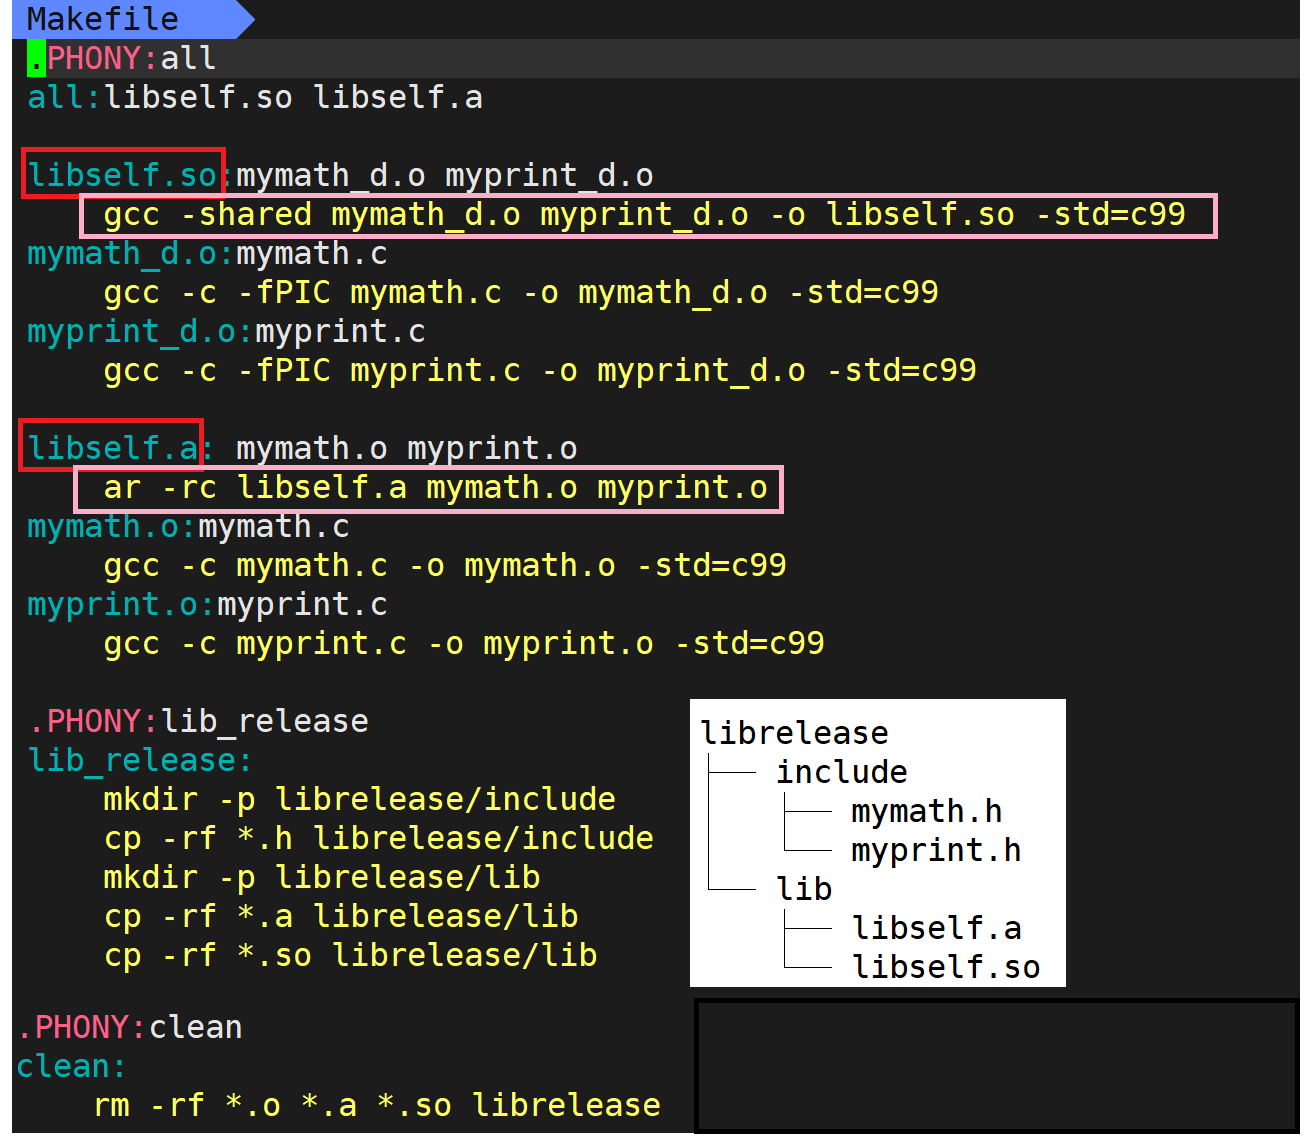Click the 'myprint.o:myprint.c' rule line

(x=207, y=604)
